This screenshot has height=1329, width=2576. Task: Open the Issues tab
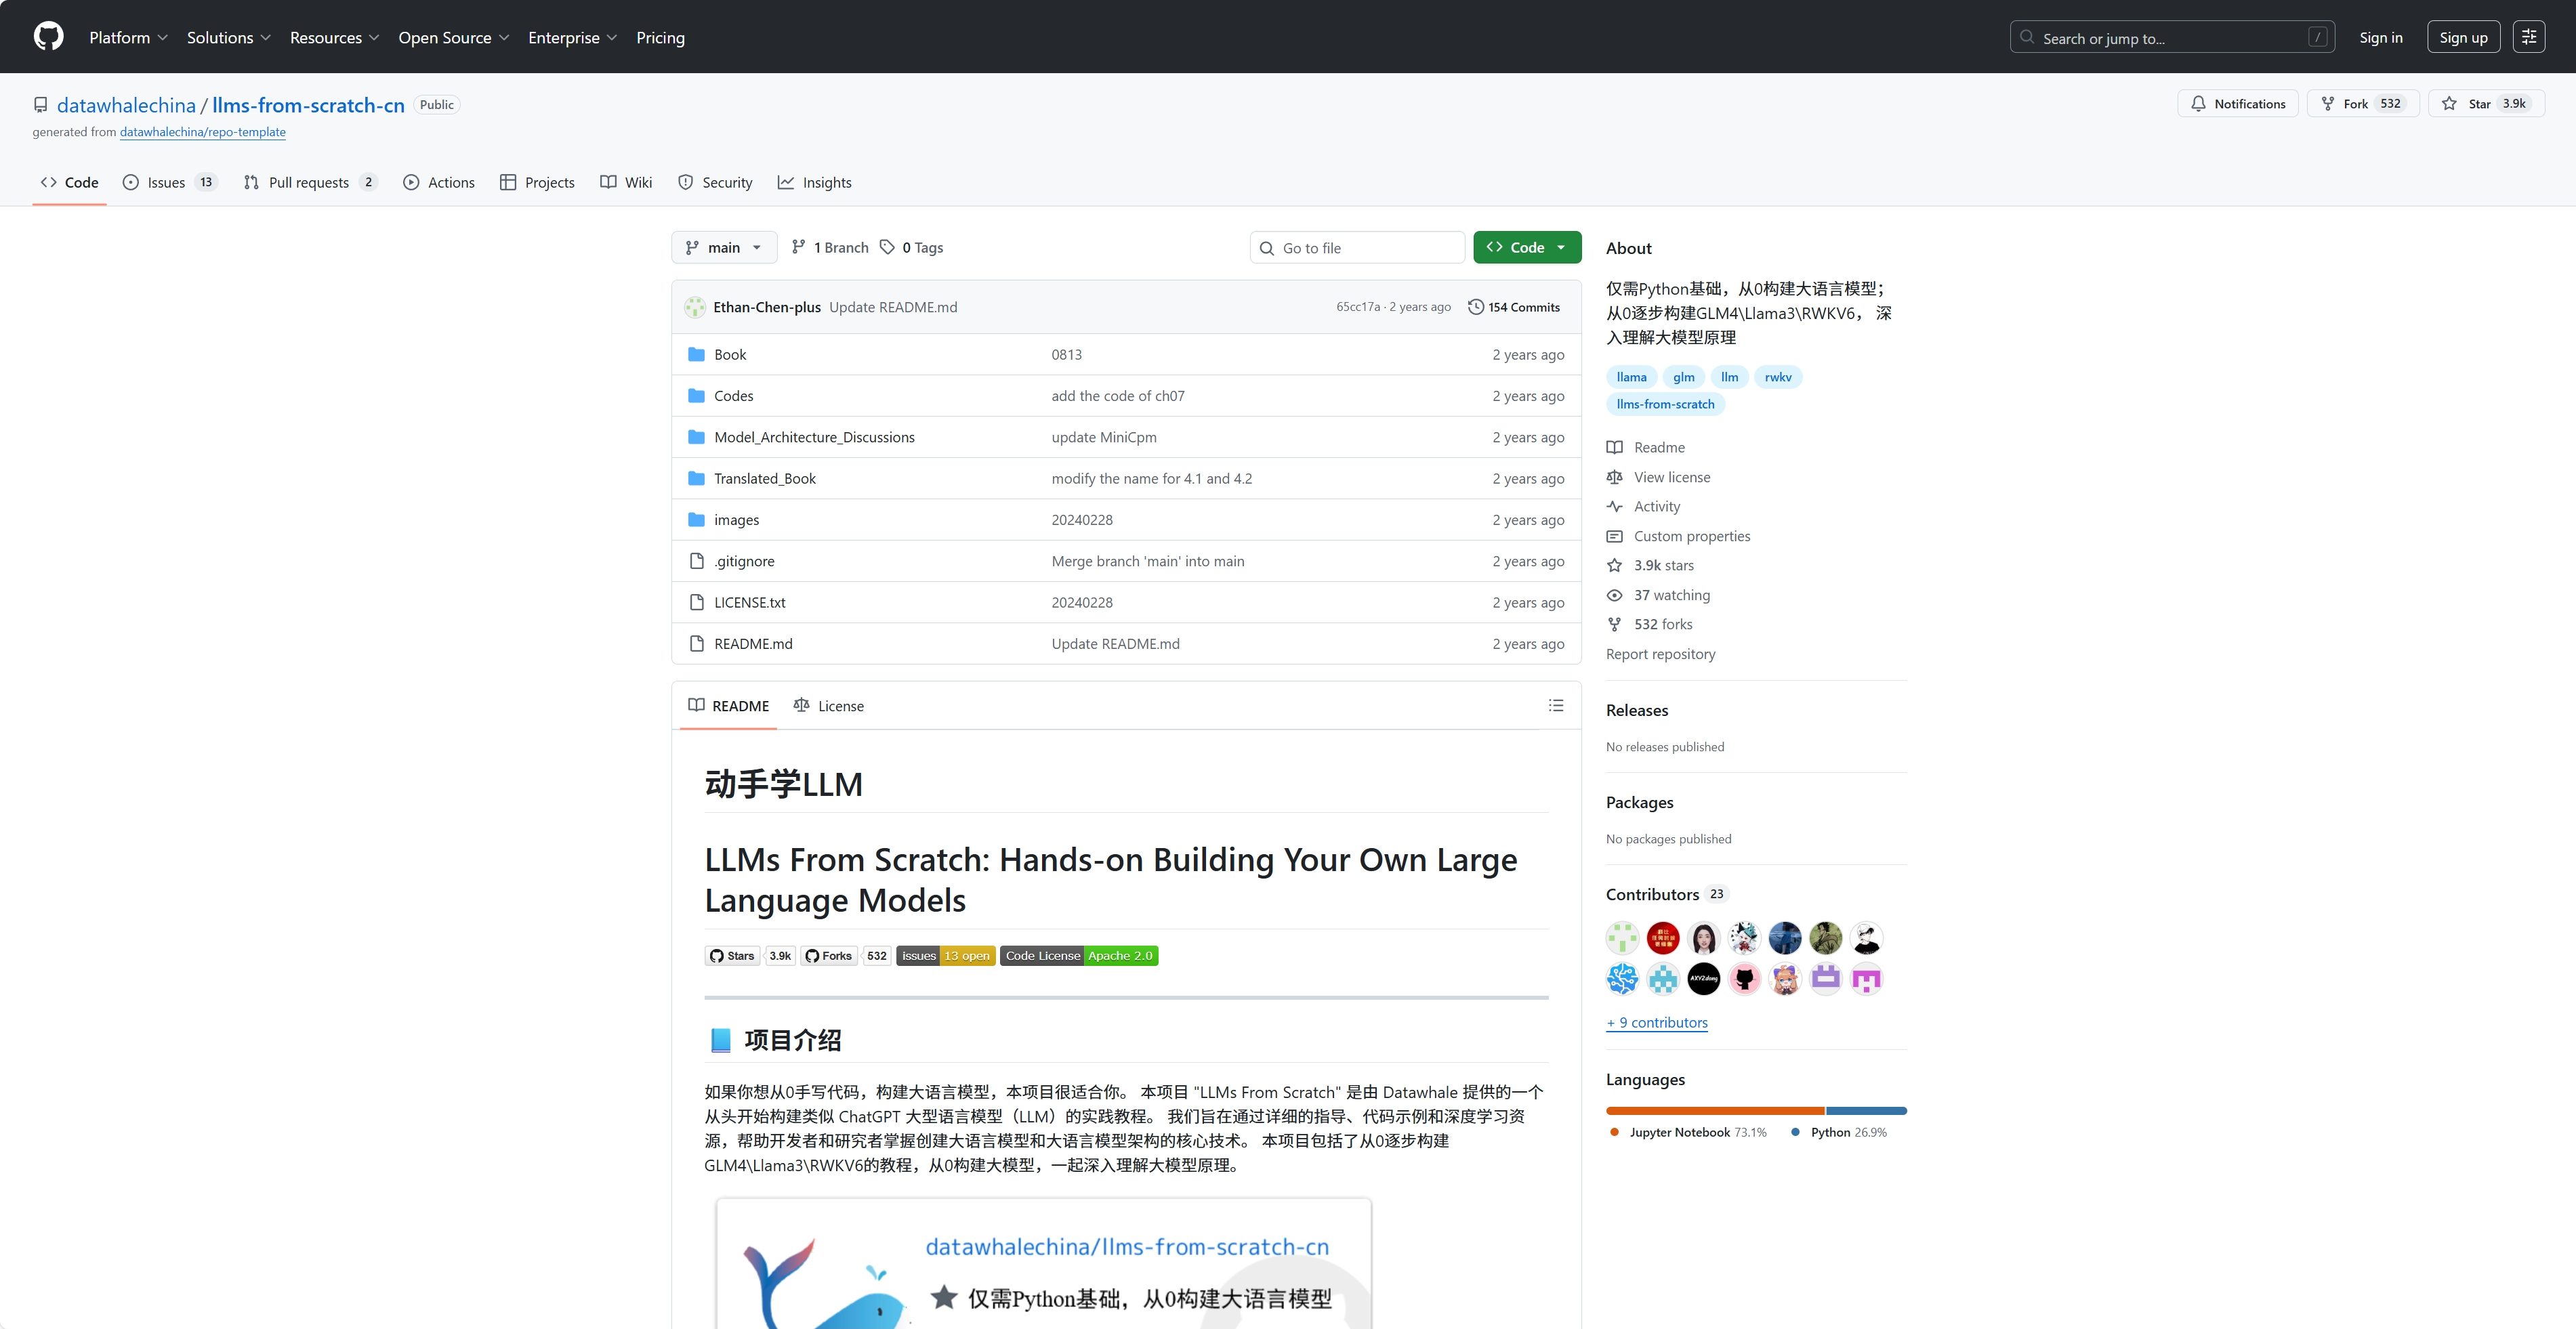pos(167,182)
